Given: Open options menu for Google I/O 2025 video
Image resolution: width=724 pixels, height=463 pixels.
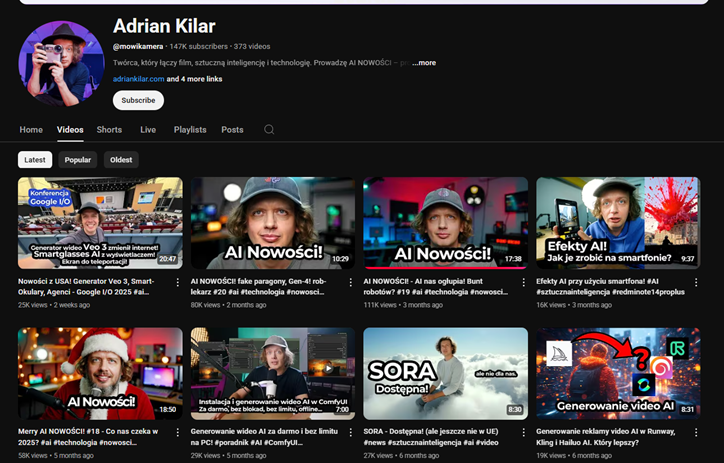Looking at the screenshot, I should point(178,282).
